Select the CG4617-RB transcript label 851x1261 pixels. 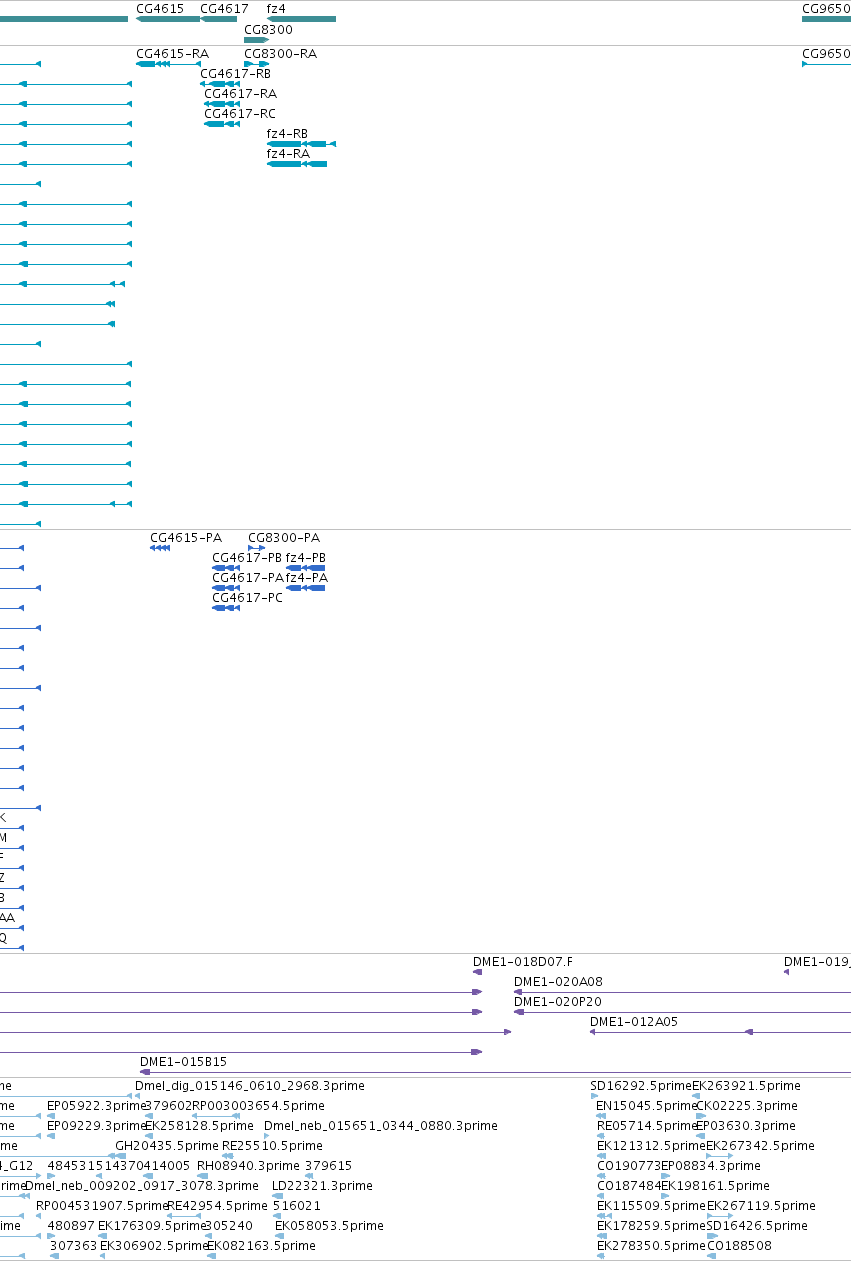click(235, 74)
